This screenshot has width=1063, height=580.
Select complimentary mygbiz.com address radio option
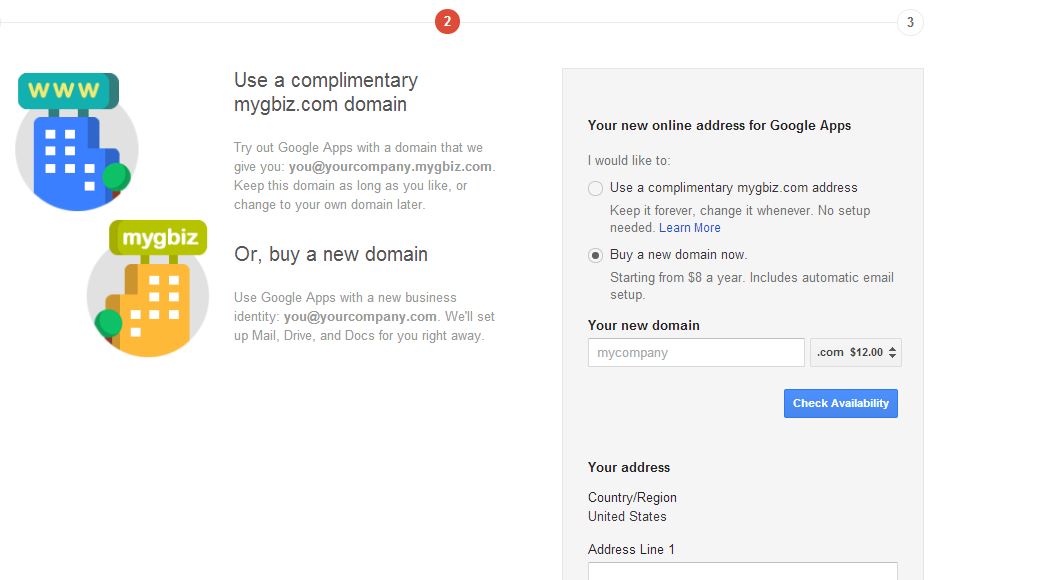596,188
